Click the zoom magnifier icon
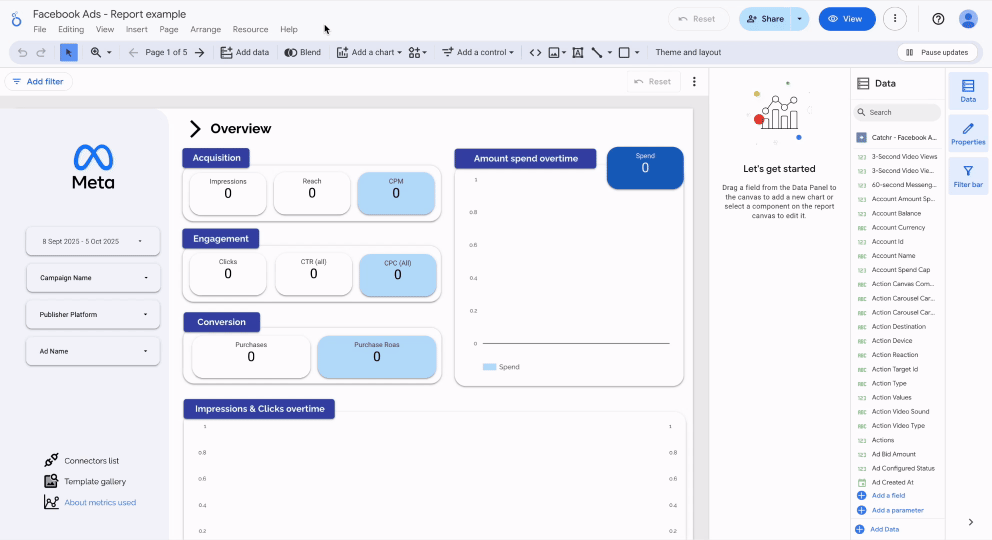 click(96, 52)
